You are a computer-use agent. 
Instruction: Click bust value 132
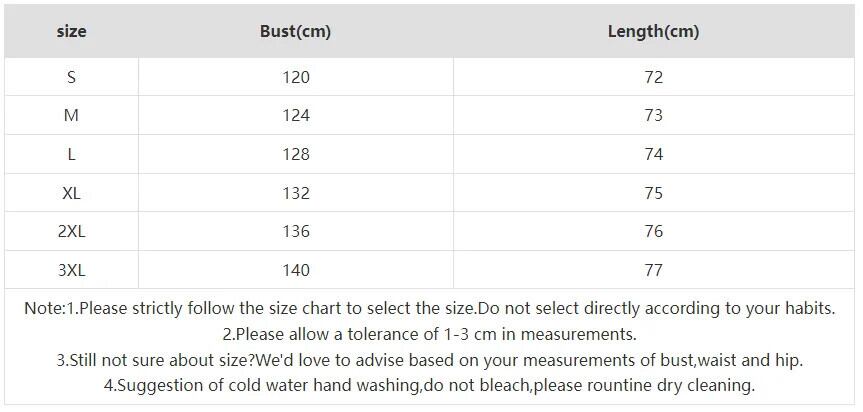(x=296, y=193)
